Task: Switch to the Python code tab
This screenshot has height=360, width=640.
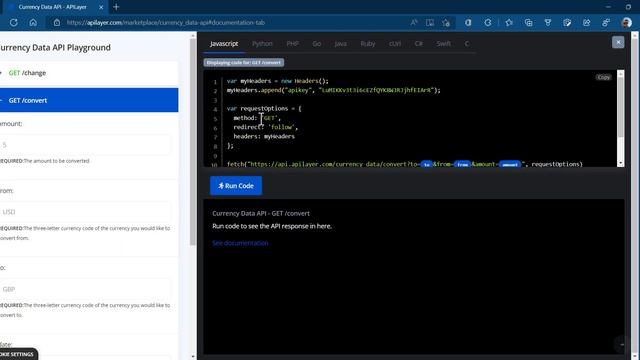Action: pyautogui.click(x=262, y=44)
